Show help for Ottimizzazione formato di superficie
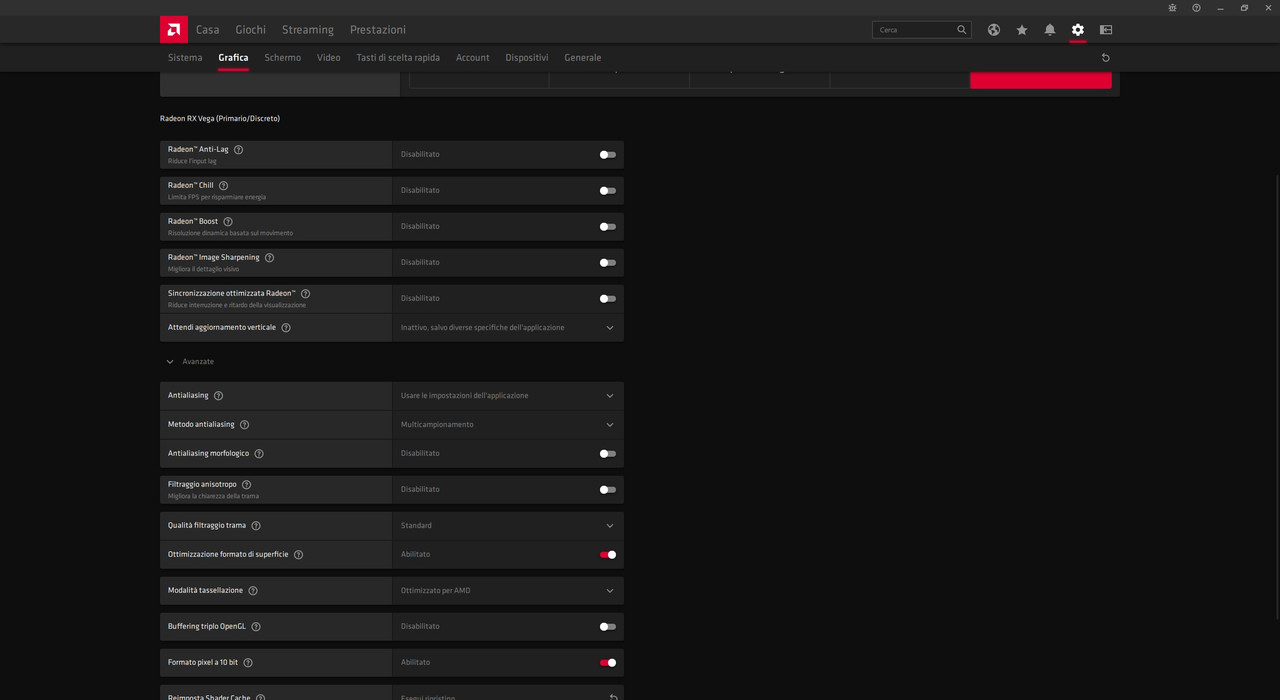 coord(298,555)
